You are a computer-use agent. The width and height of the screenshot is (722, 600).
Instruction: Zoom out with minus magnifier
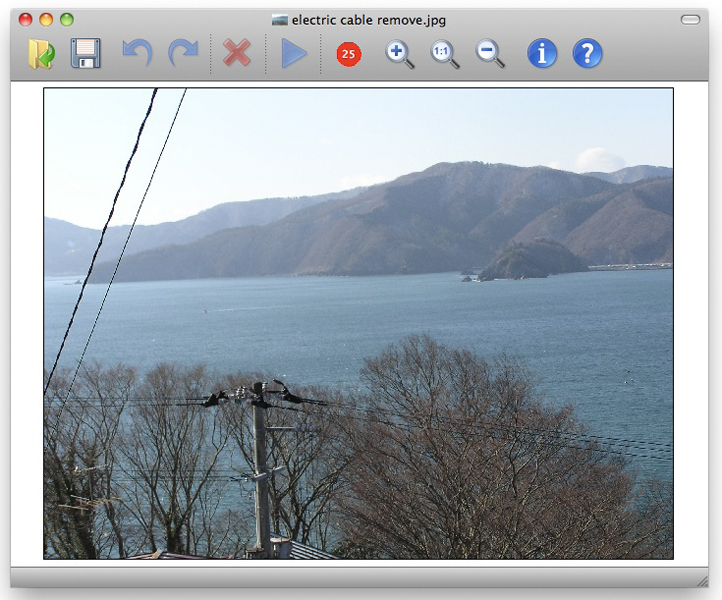pos(489,54)
